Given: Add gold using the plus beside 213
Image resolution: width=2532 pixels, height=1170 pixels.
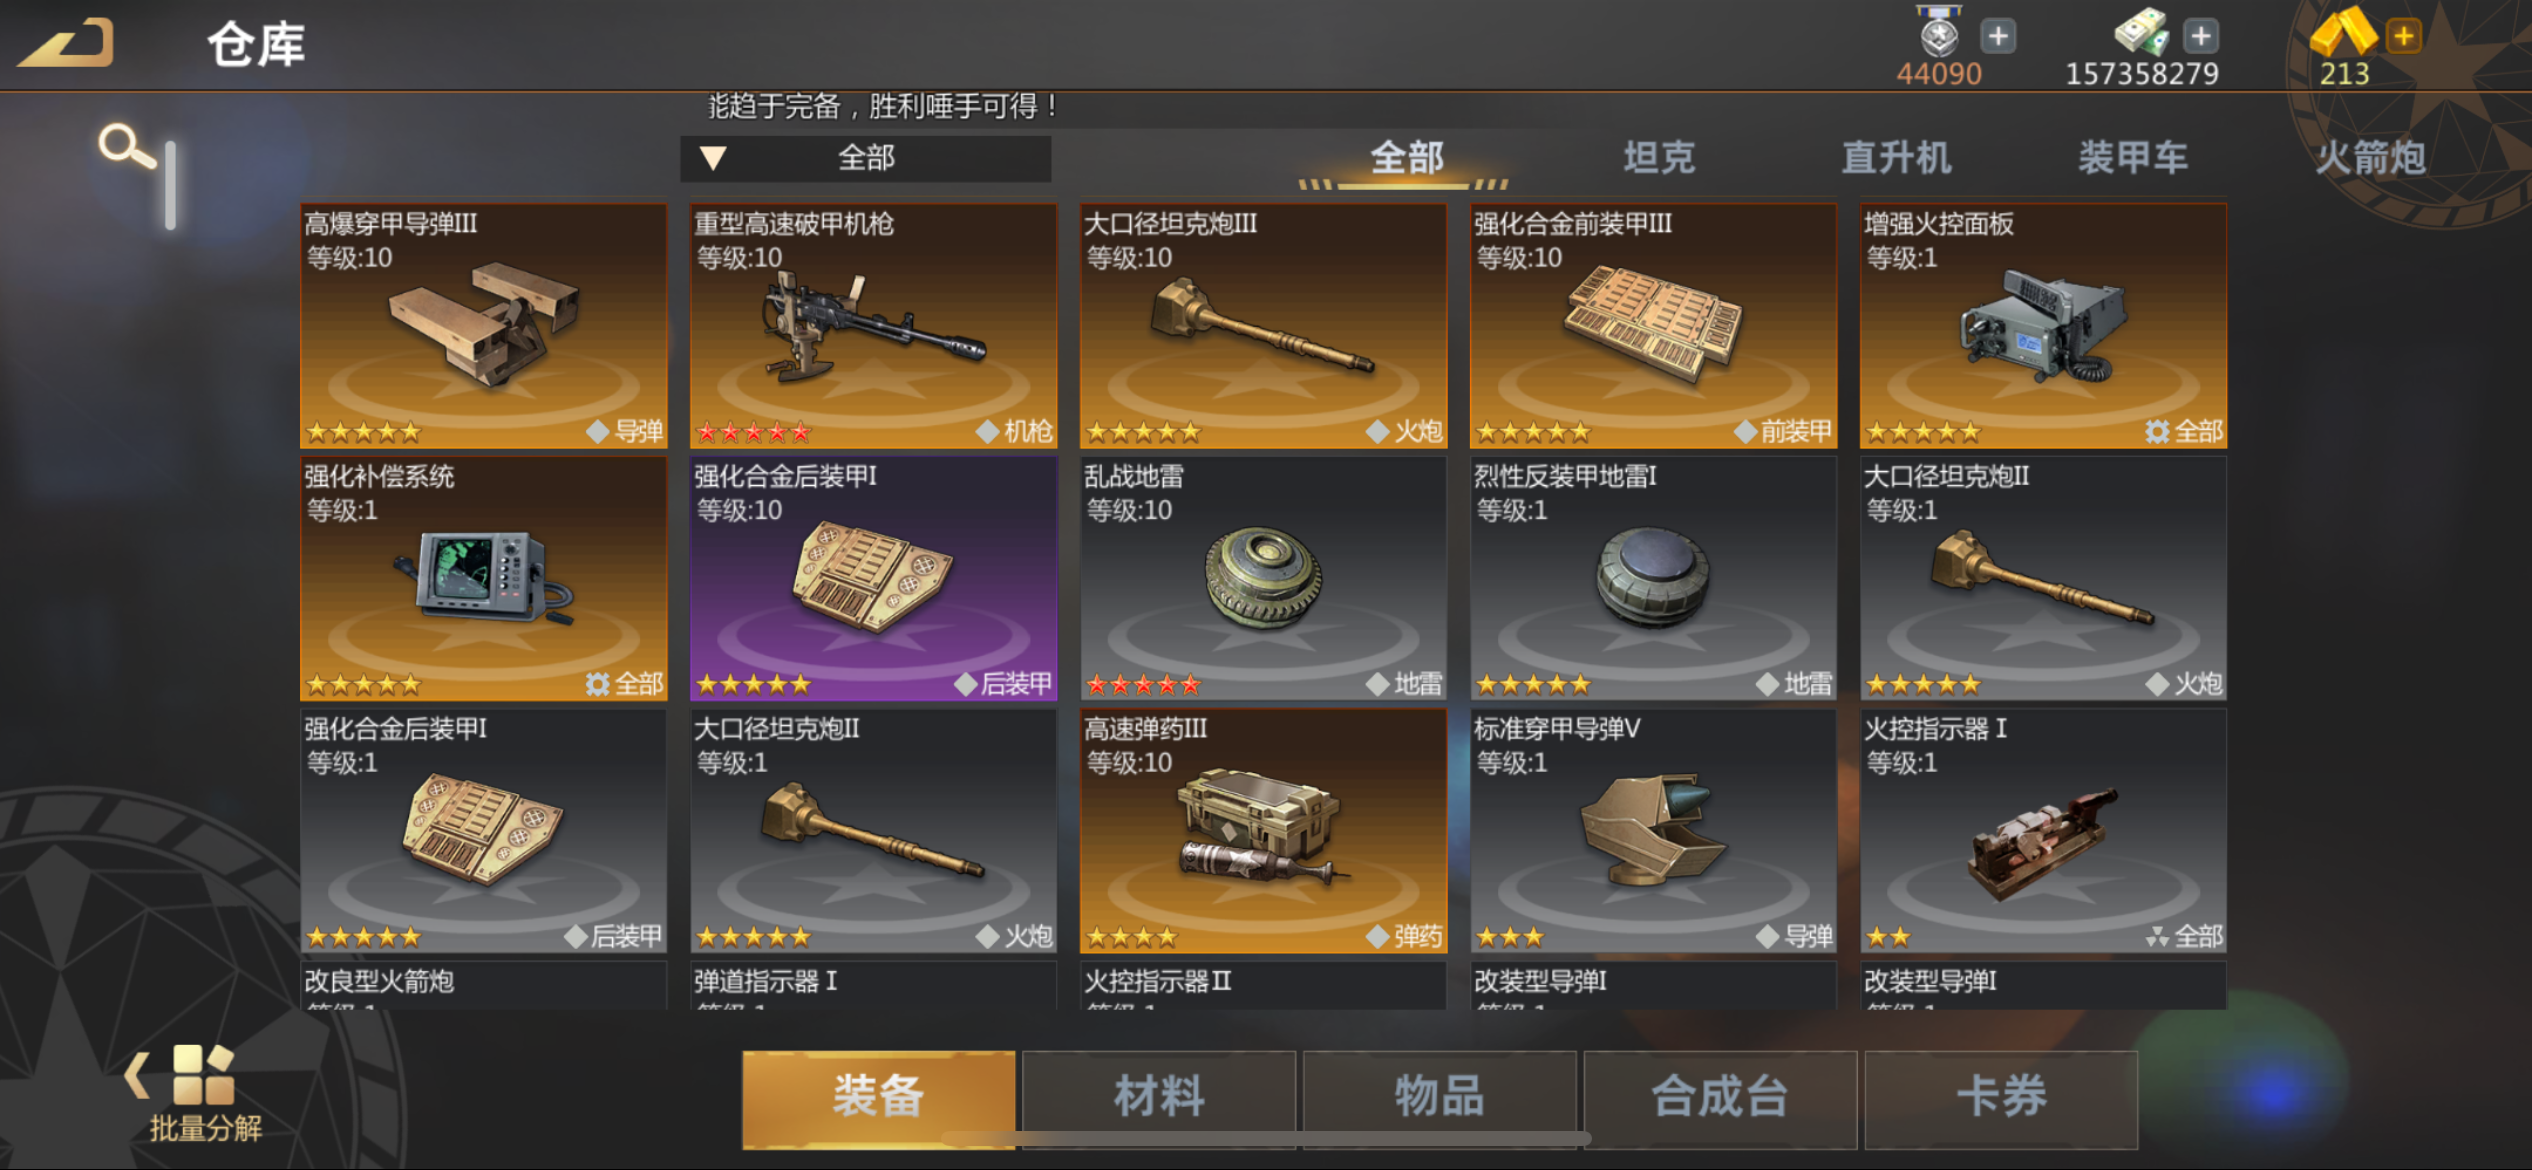Looking at the screenshot, I should (x=2402, y=37).
